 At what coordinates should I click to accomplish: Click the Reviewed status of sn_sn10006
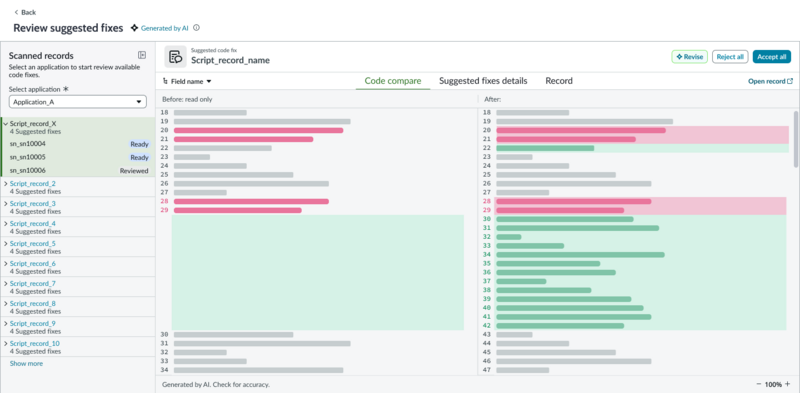[134, 170]
